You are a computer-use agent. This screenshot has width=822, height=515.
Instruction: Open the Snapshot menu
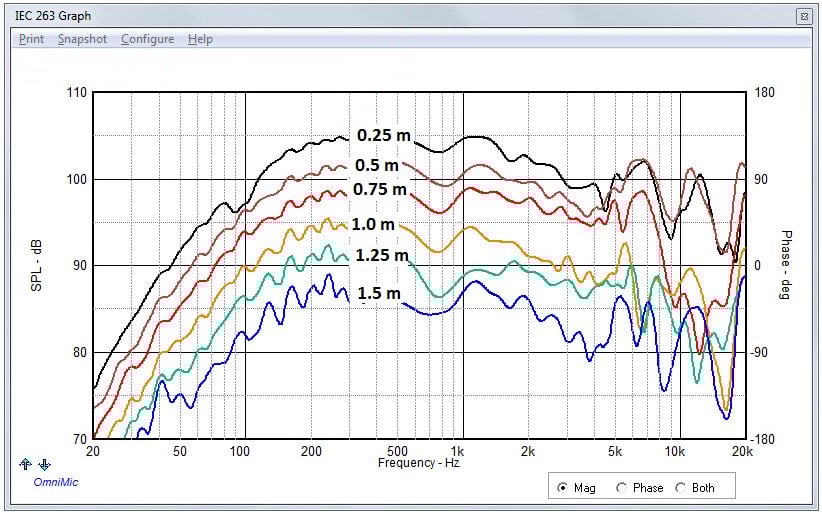pyautogui.click(x=82, y=39)
